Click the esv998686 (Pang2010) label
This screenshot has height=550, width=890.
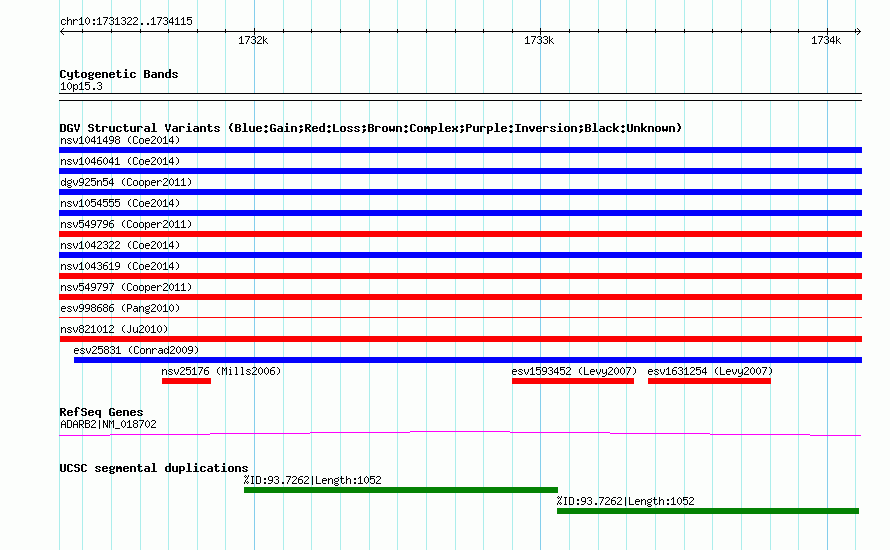click(x=120, y=308)
